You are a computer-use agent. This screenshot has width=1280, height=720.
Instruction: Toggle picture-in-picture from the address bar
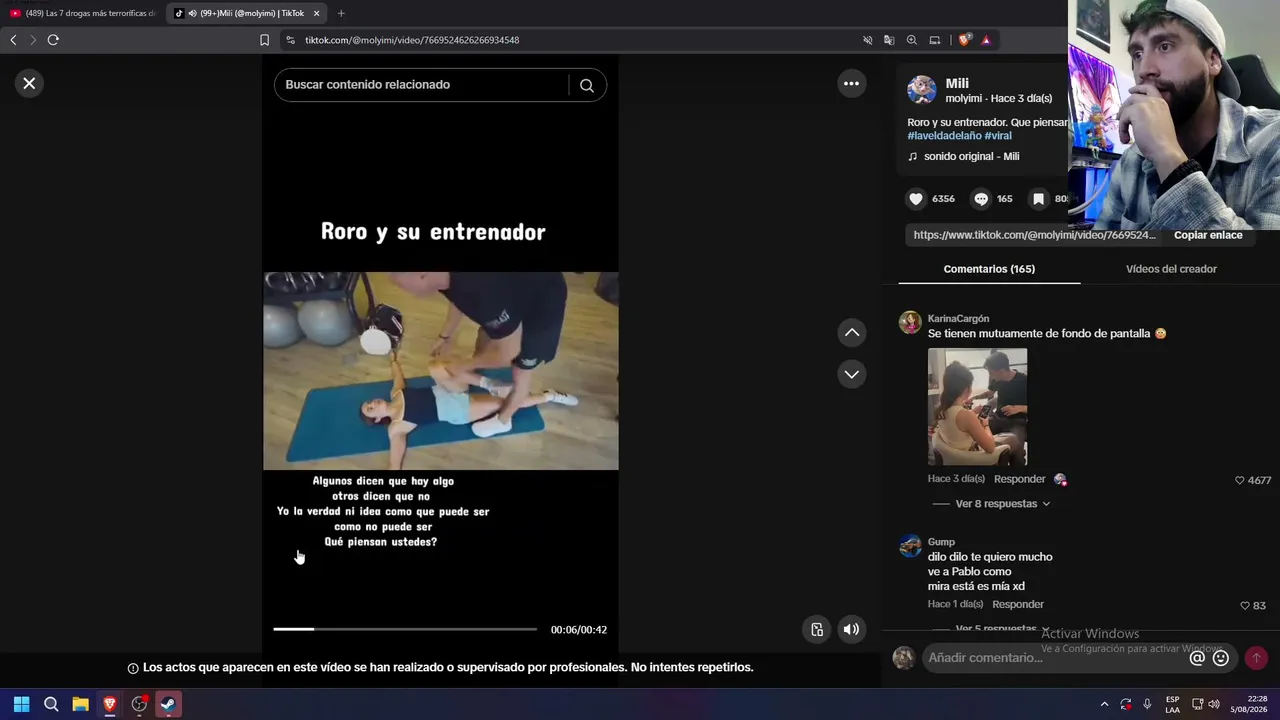pos(935,40)
